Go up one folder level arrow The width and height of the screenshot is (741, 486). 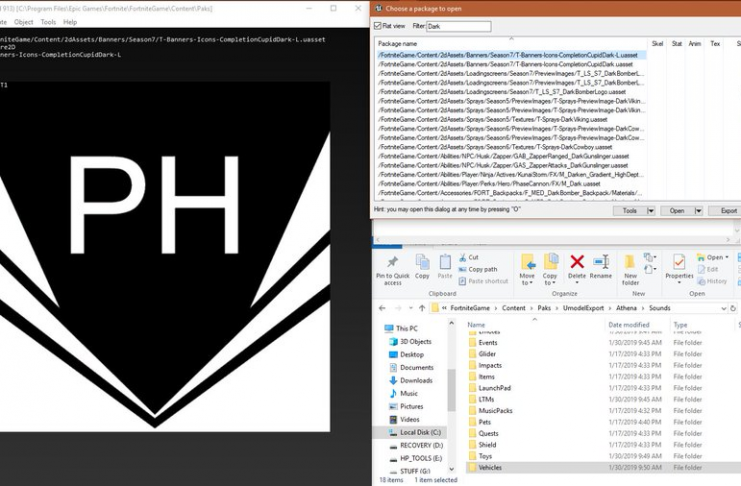[x=422, y=308]
